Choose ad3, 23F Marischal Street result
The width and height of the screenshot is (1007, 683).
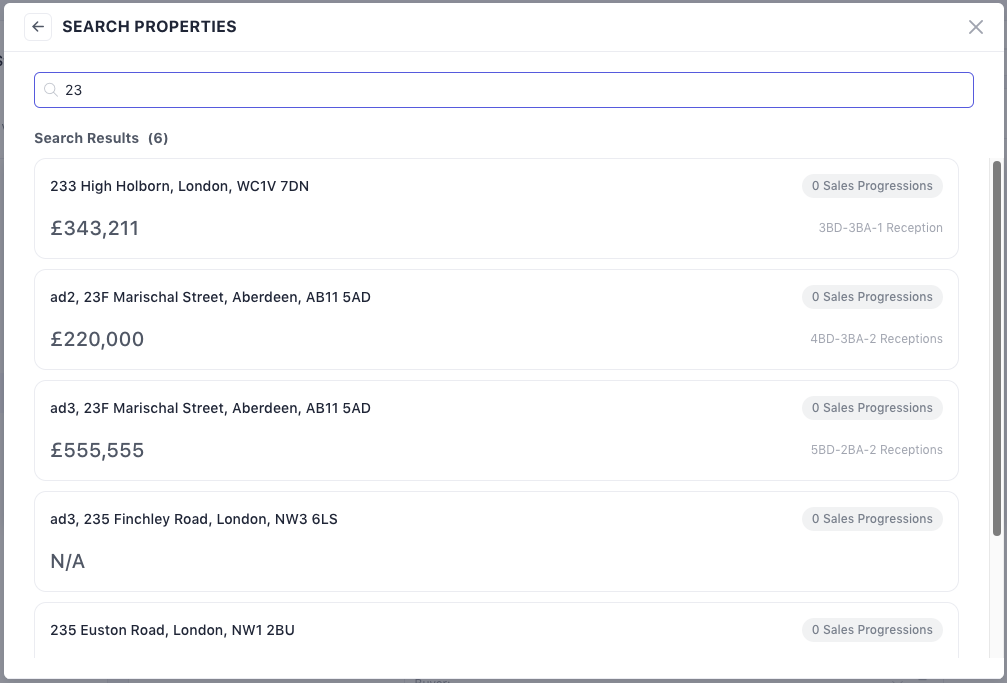(x=210, y=408)
